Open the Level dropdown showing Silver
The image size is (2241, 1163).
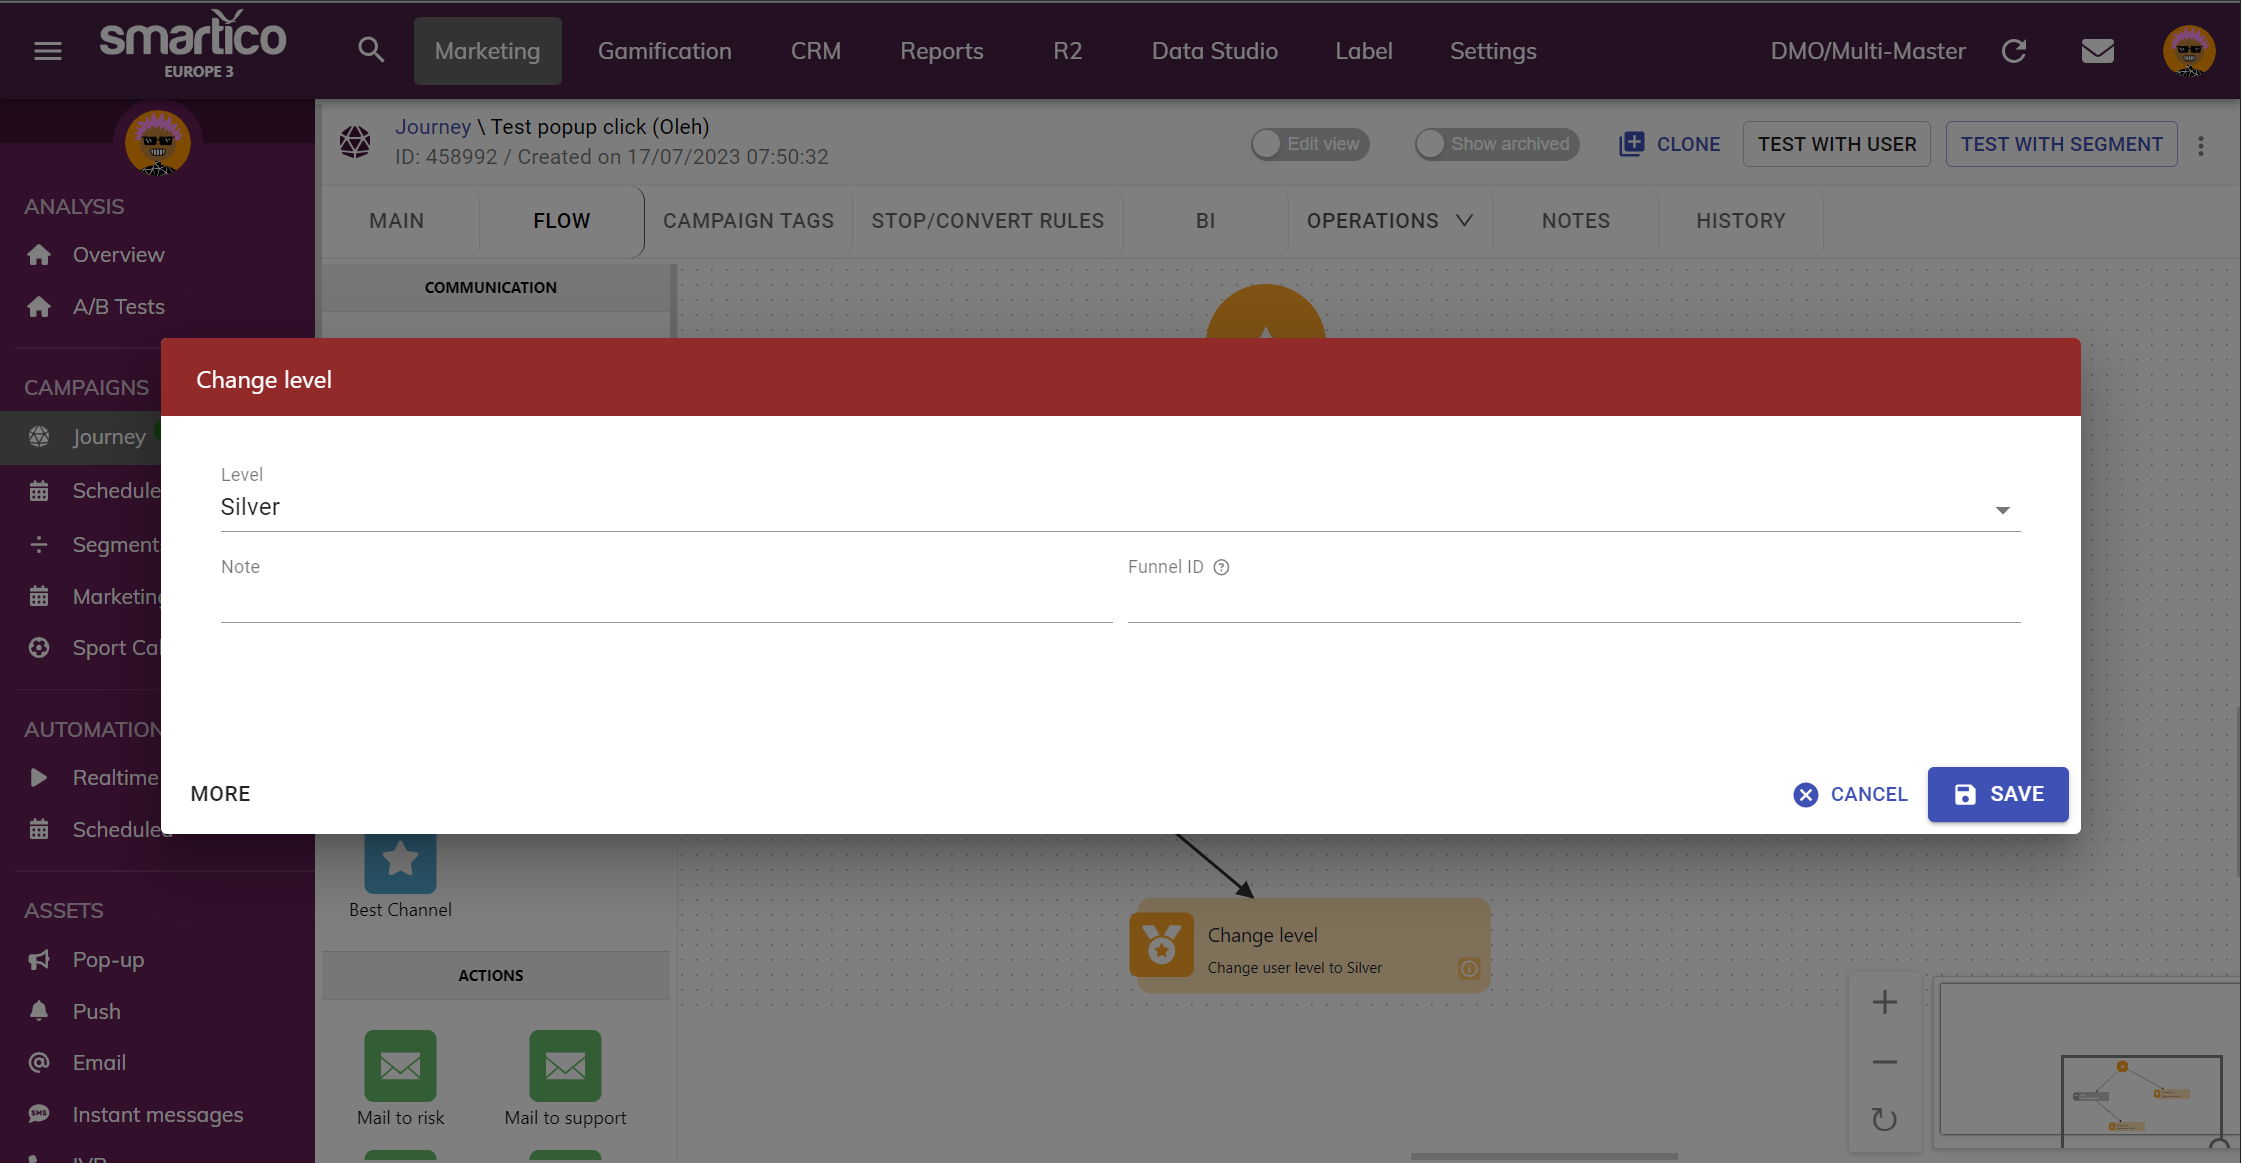[1120, 508]
